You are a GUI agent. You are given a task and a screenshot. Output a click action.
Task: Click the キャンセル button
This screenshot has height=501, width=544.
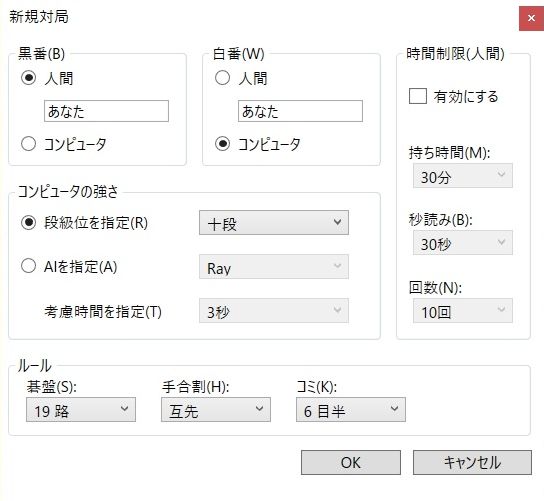tap(472, 462)
